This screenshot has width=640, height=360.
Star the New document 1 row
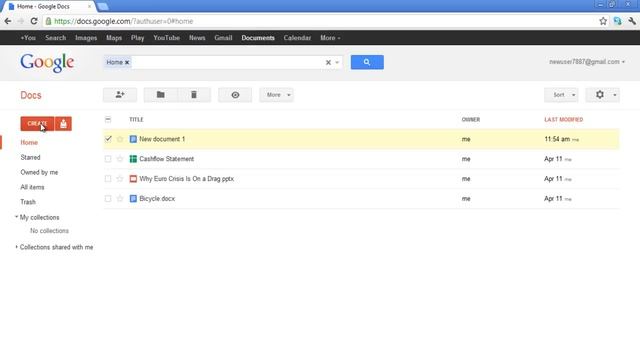click(120, 139)
